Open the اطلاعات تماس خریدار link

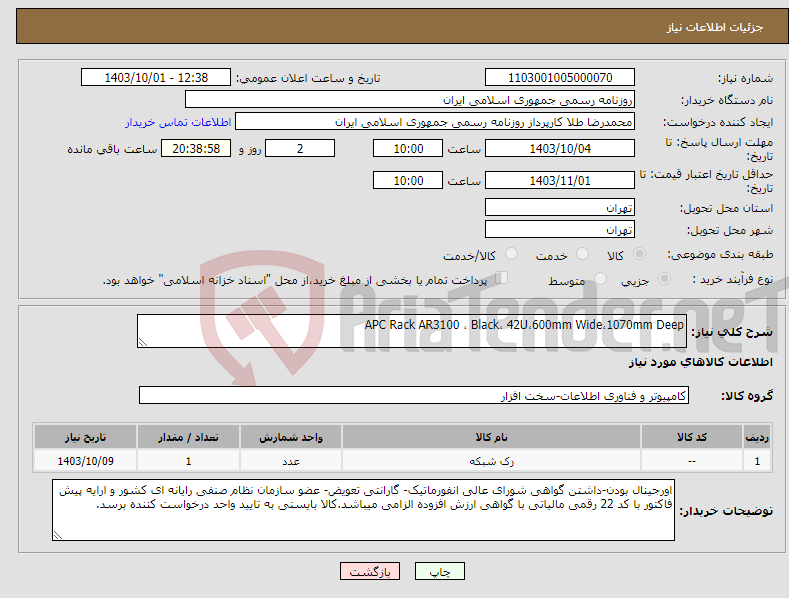(178, 122)
